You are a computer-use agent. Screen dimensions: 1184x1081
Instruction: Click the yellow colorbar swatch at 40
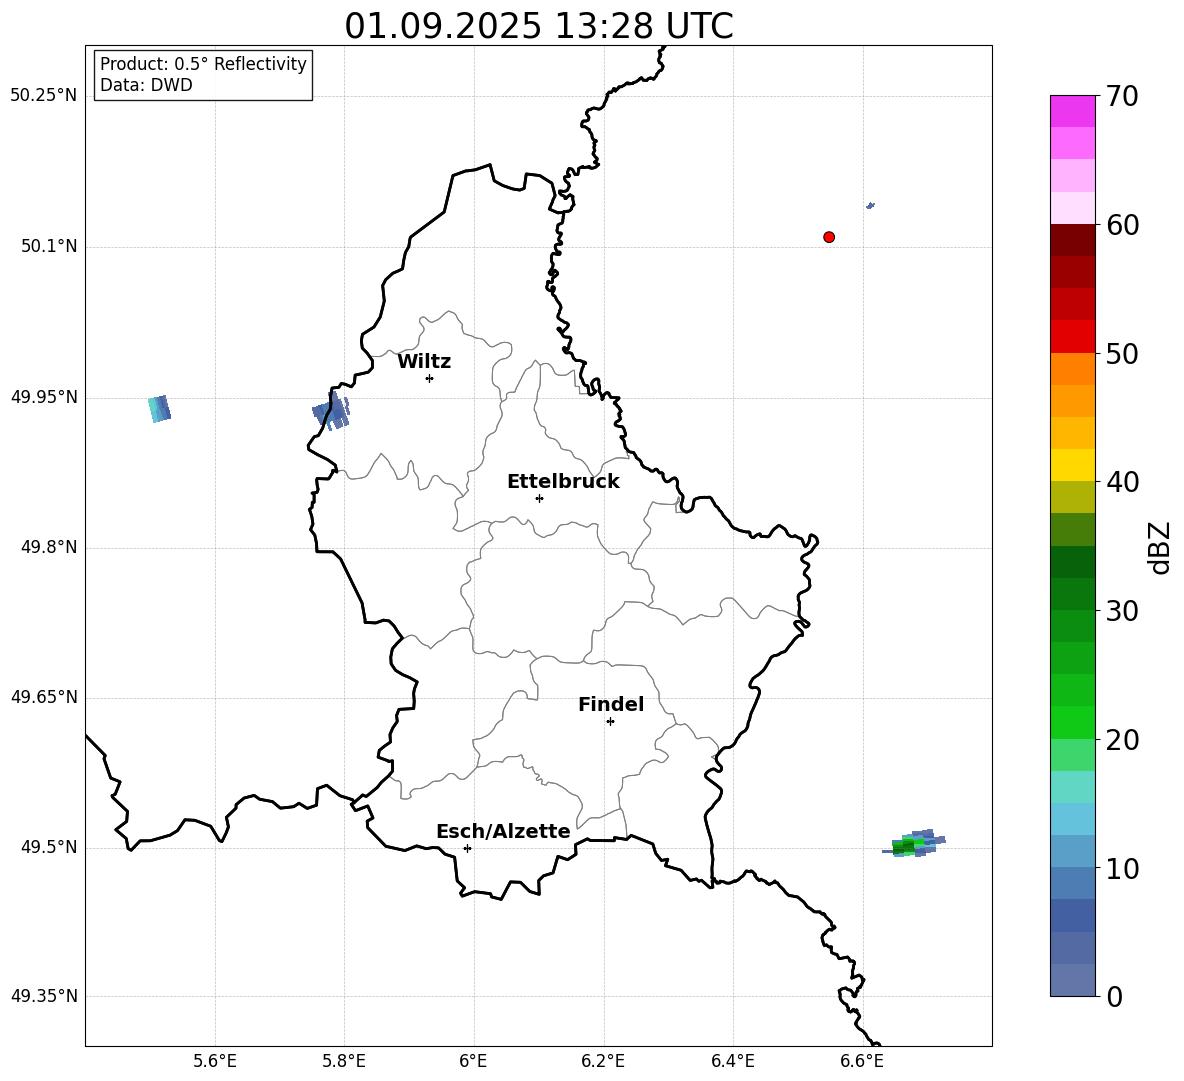tap(1072, 465)
